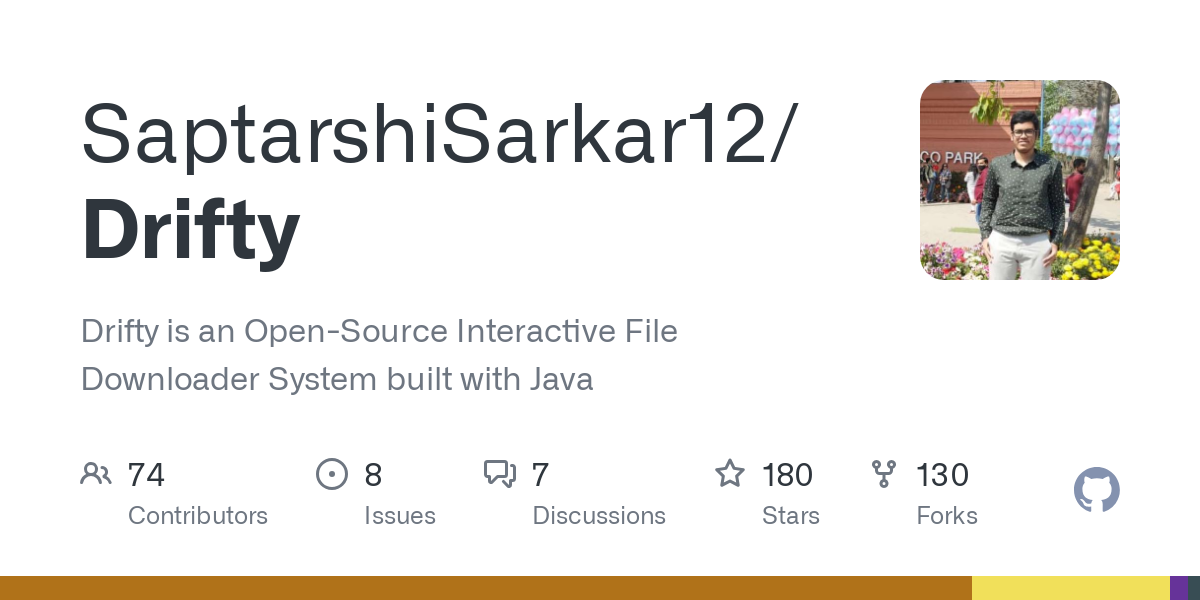Click the Contributors people icon

pos(96,474)
